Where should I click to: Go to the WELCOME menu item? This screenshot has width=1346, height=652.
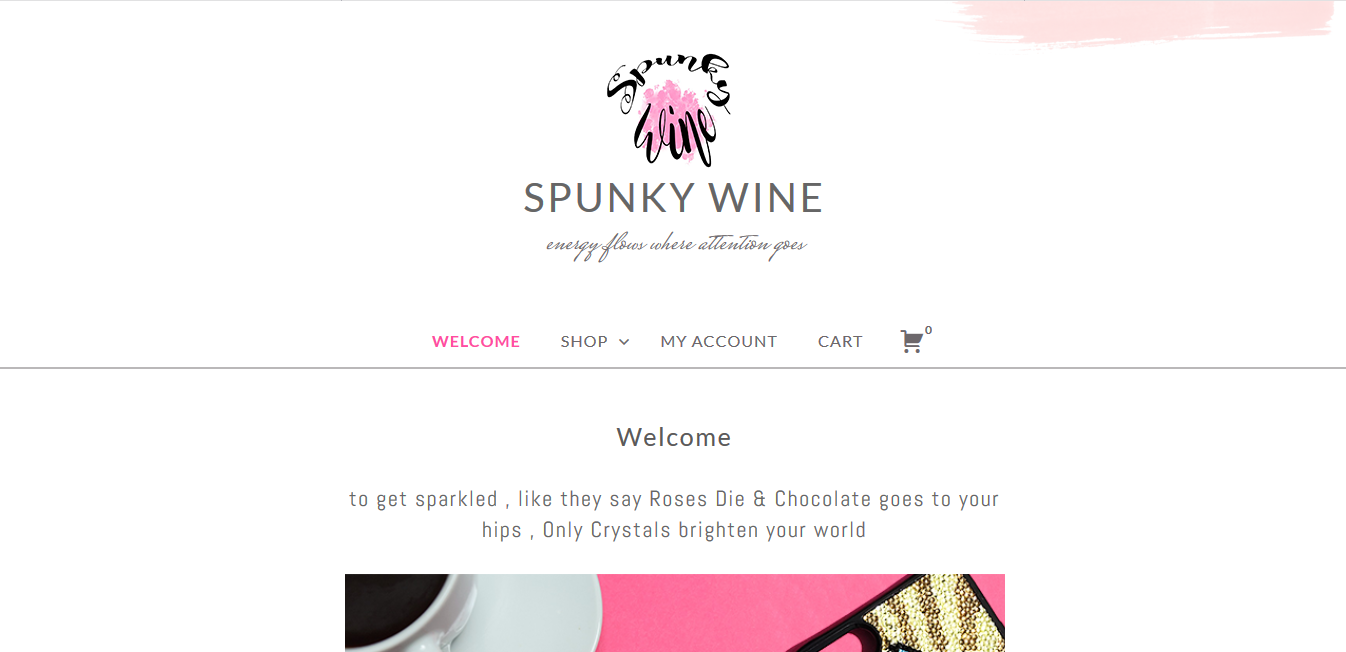tap(476, 342)
